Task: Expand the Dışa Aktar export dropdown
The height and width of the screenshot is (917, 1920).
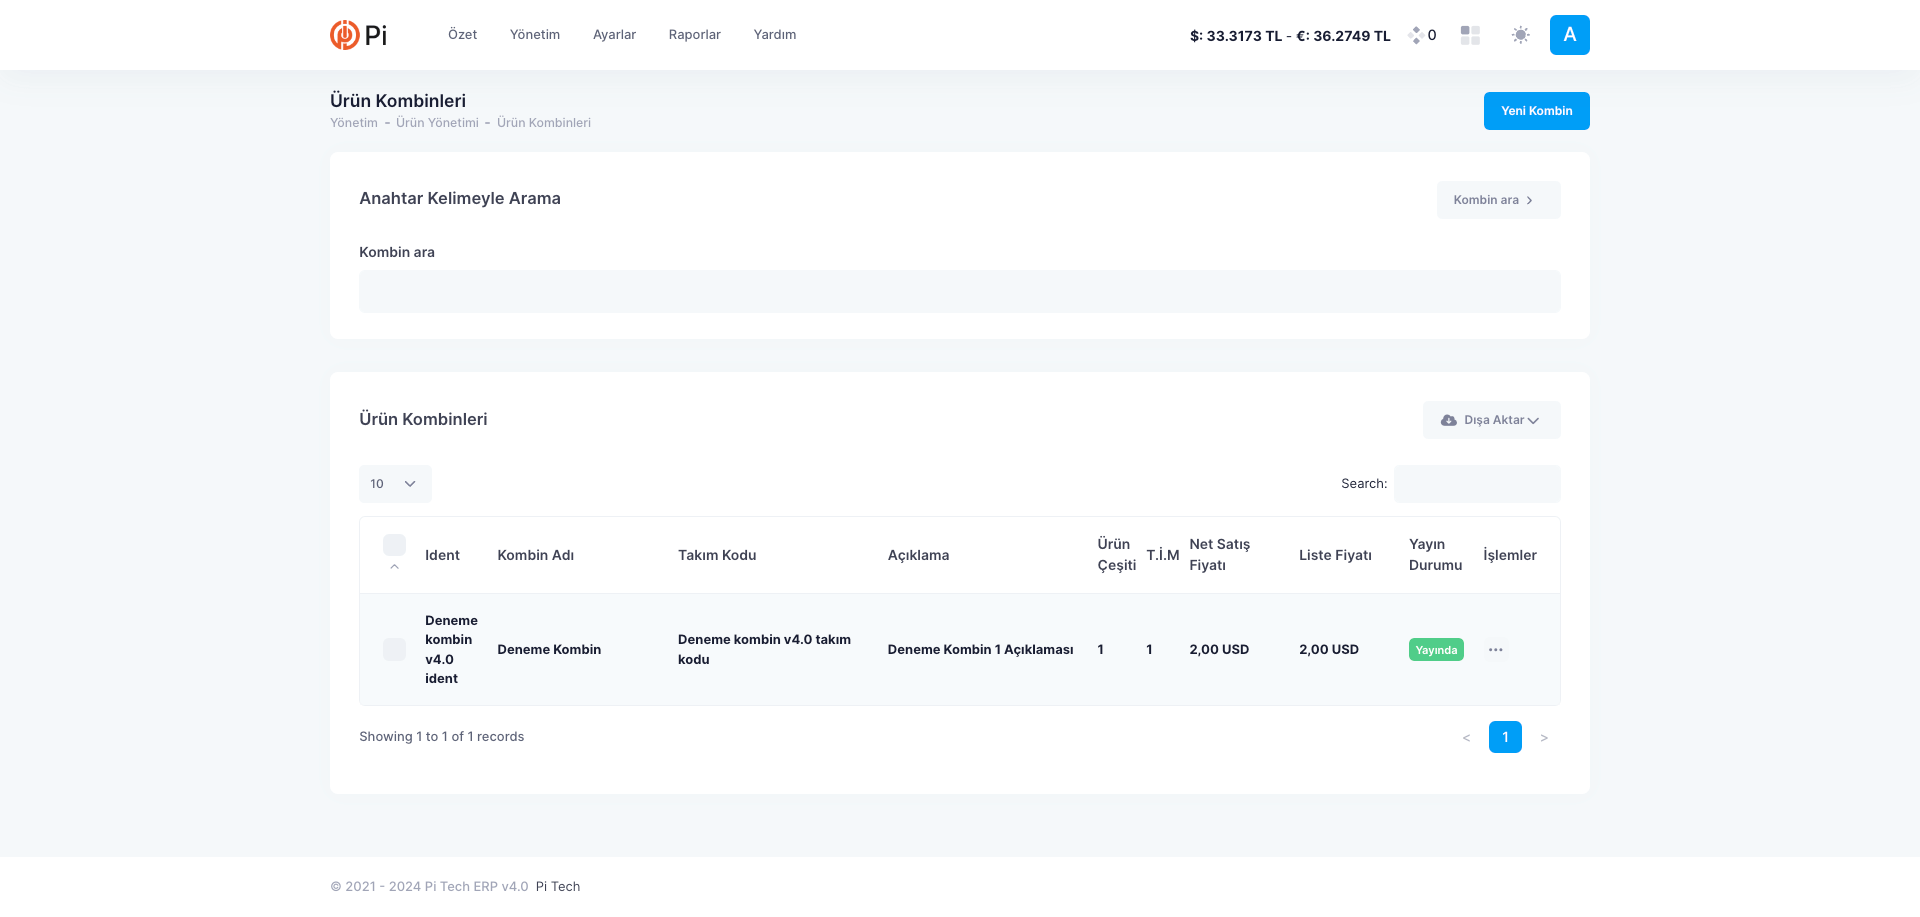Action: pos(1491,420)
